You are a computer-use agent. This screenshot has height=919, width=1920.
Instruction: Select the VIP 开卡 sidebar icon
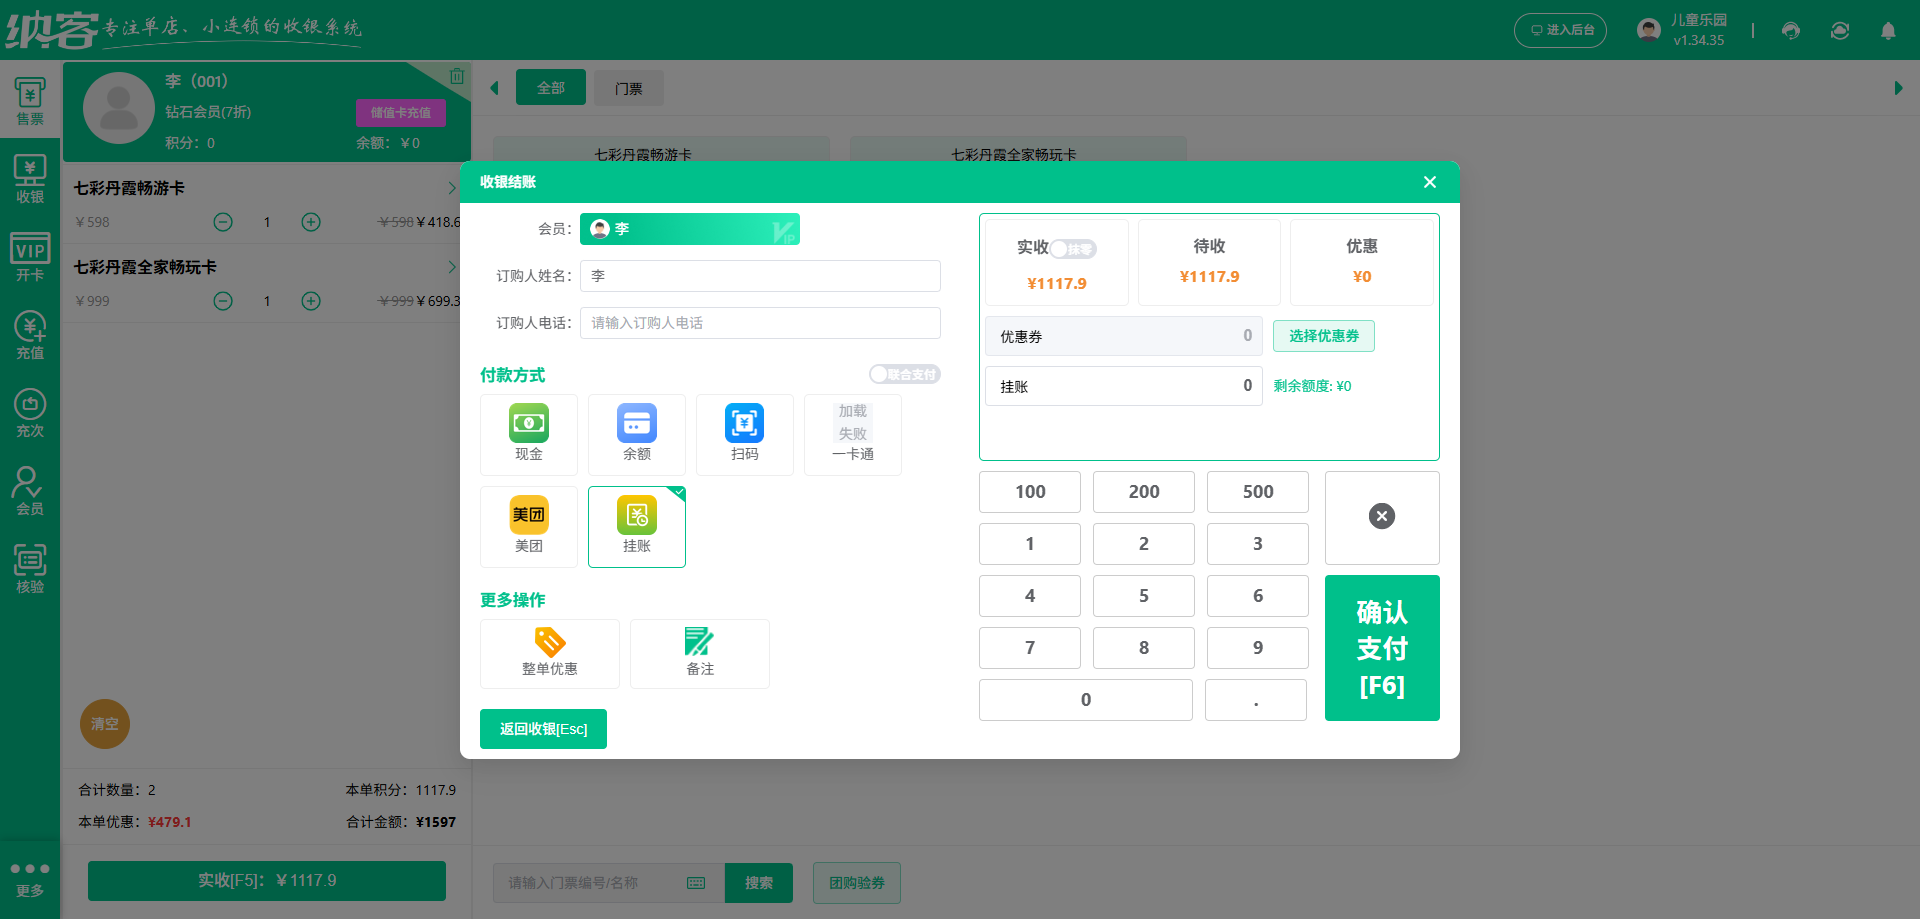click(x=30, y=255)
